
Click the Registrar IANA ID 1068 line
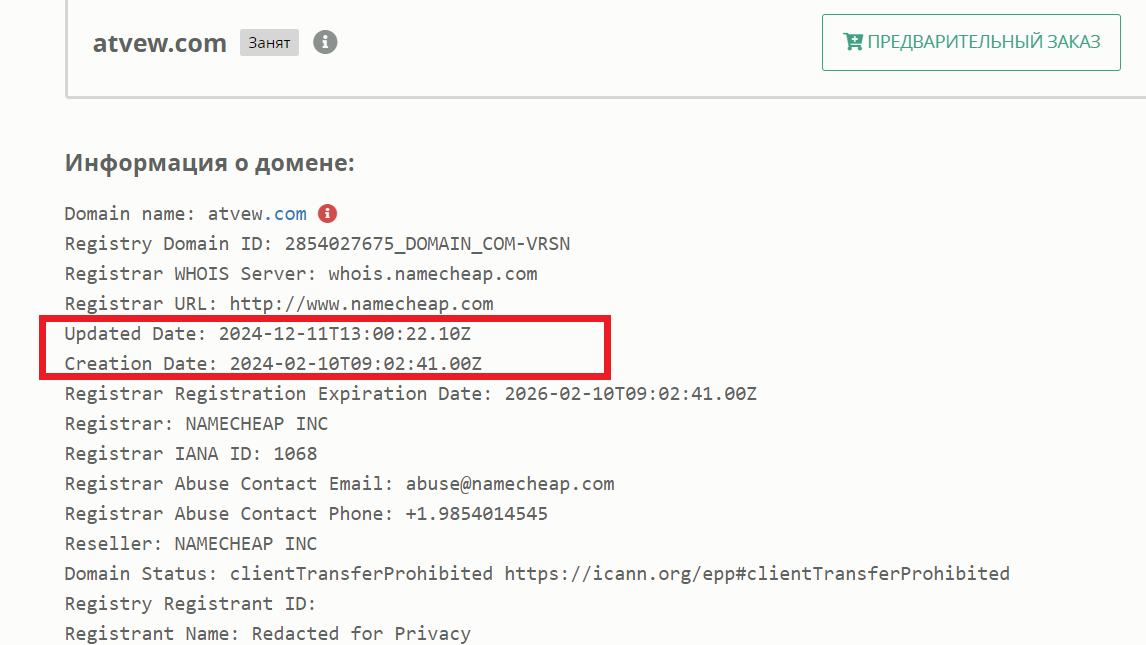(191, 454)
